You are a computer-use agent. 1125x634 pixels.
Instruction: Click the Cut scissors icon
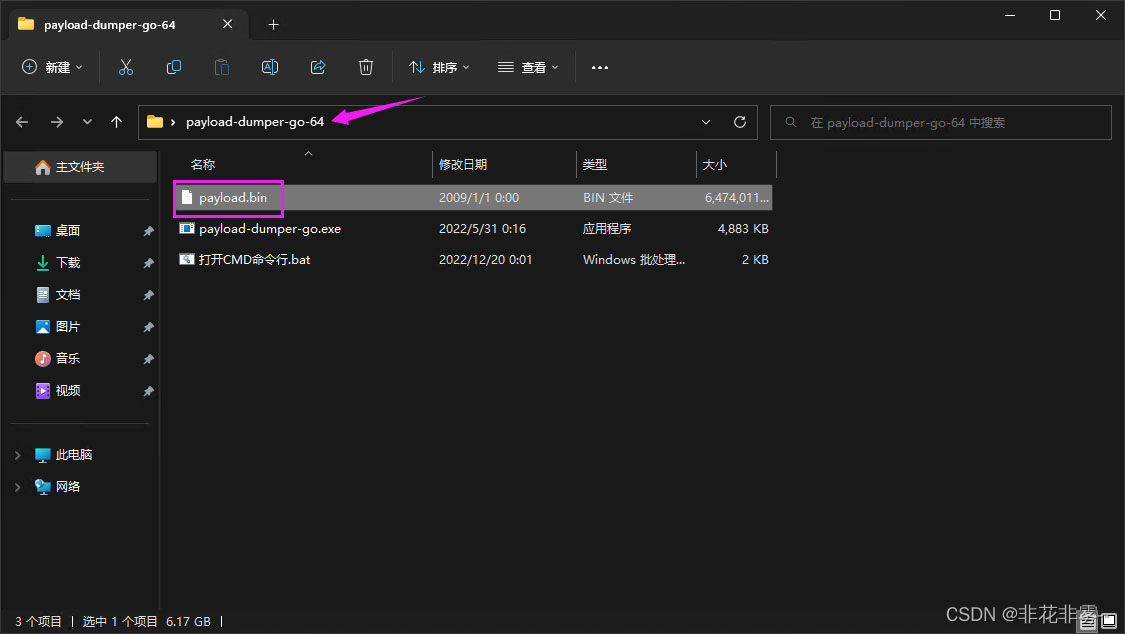(126, 67)
